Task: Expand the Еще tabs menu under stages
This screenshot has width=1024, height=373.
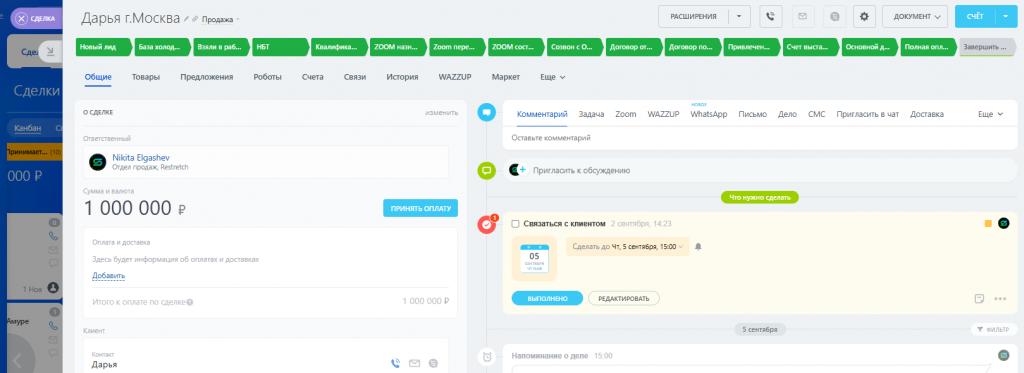Action: pos(552,77)
